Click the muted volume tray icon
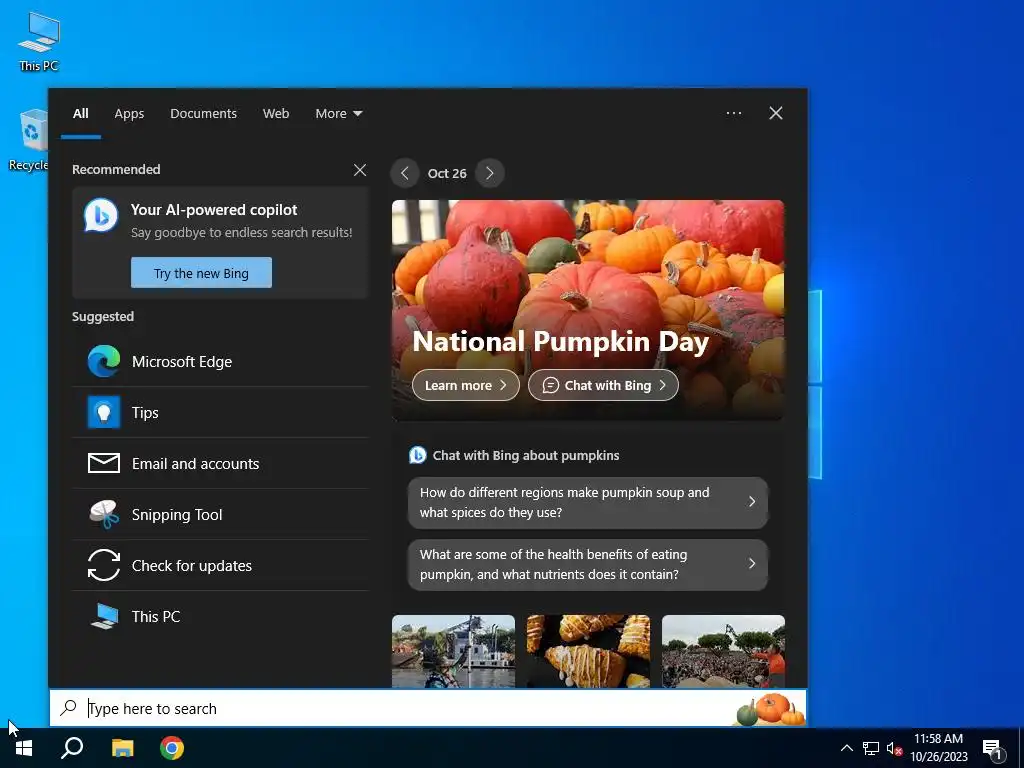This screenshot has height=768, width=1024. tap(894, 748)
